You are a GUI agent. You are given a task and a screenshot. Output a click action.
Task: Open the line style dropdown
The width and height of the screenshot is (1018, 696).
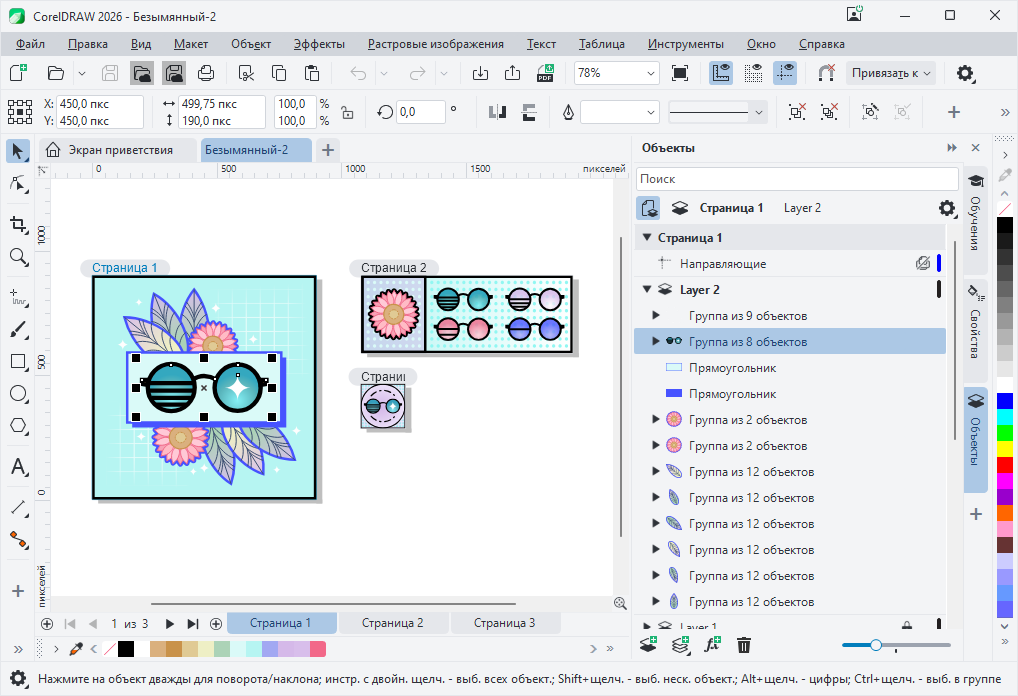pyautogui.click(x=758, y=112)
